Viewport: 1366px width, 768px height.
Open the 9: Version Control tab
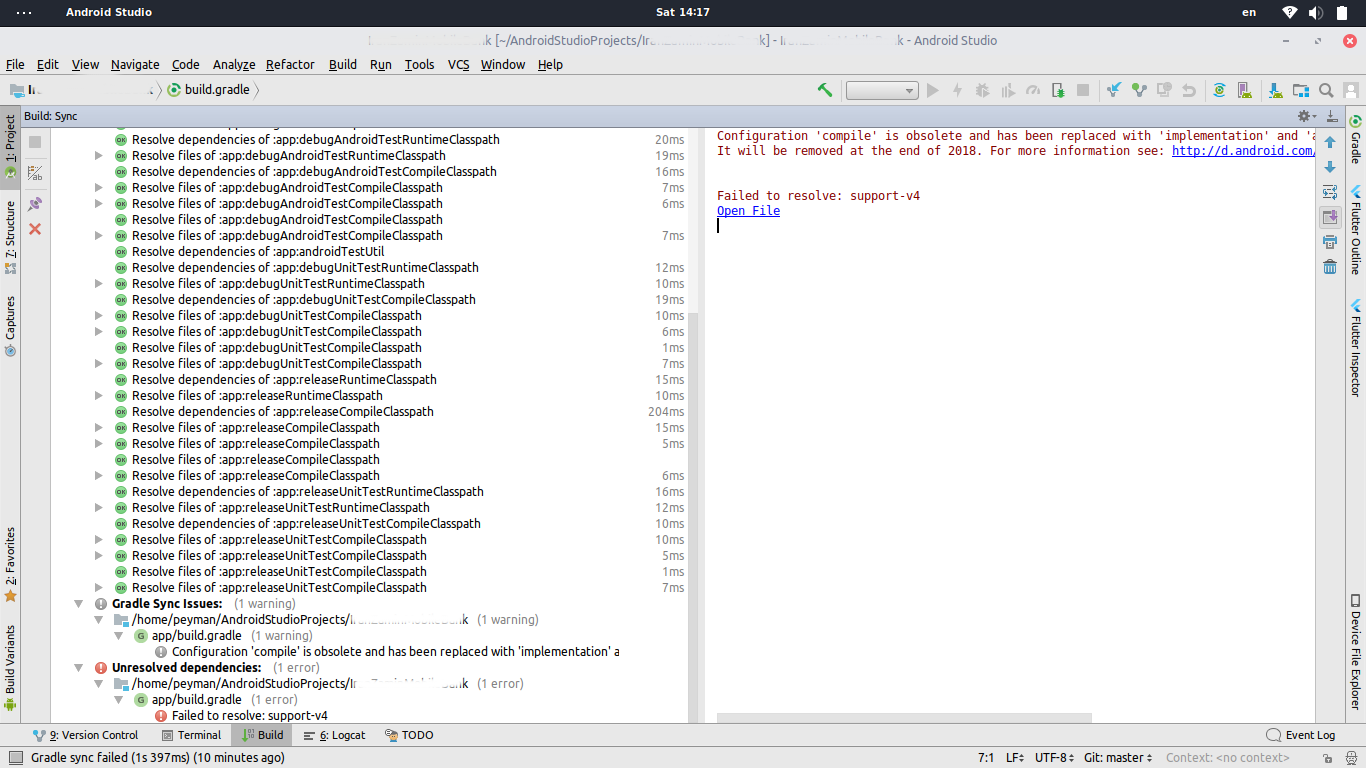pos(85,735)
